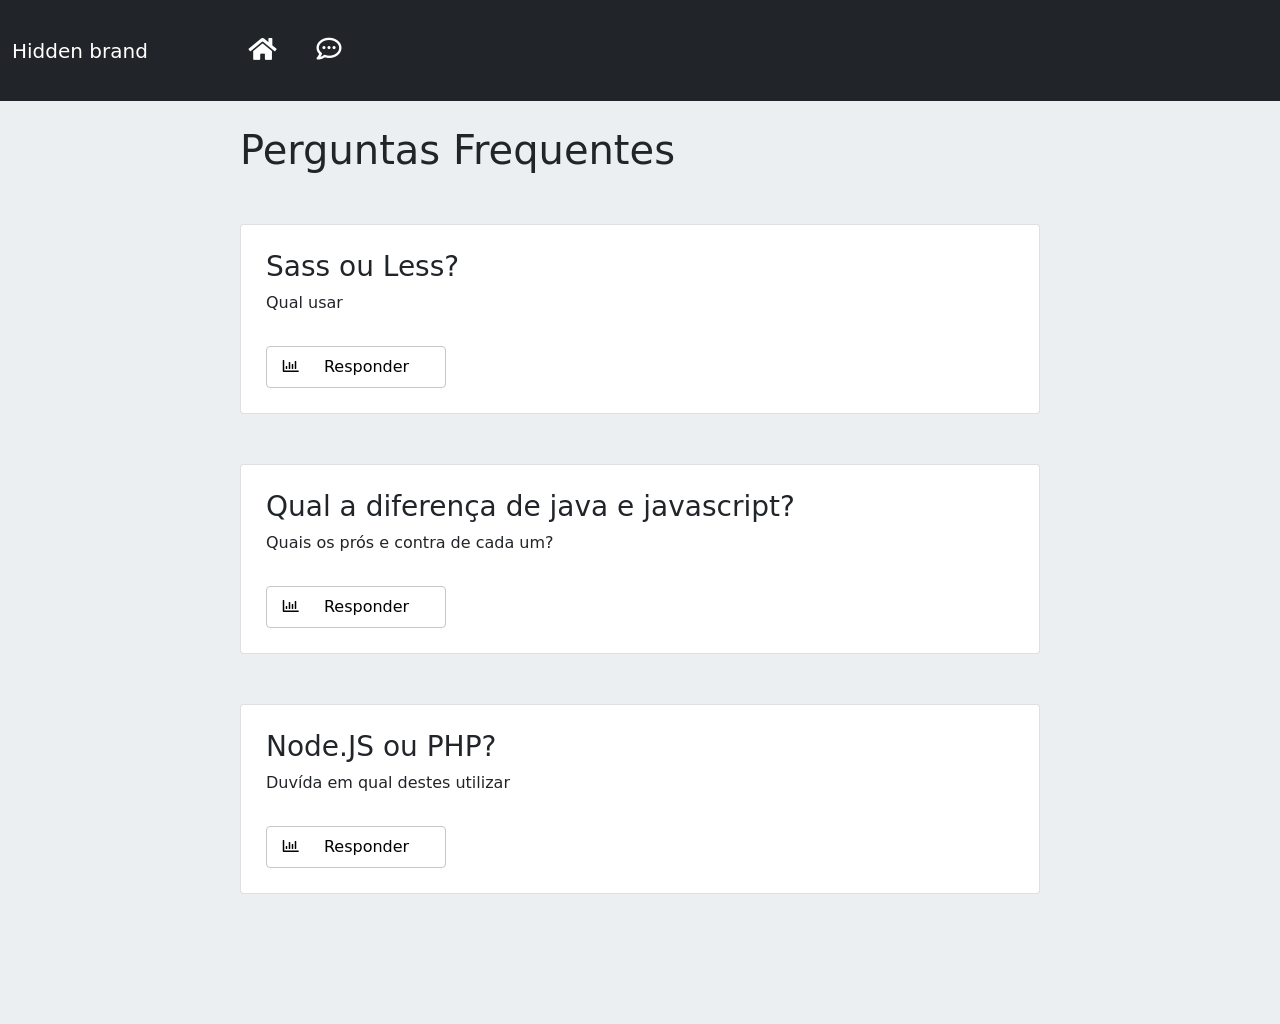Select 'Quais os prós e contra de cada um?' text

[x=409, y=542]
